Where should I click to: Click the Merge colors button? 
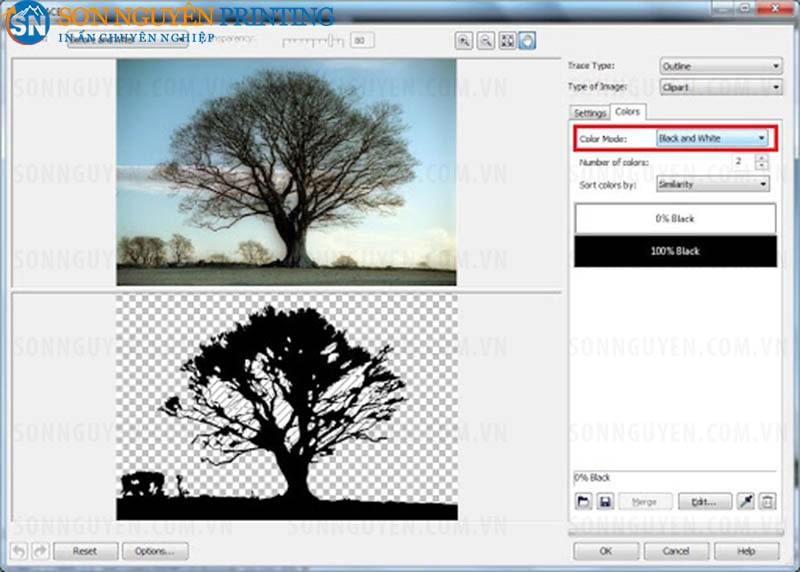pyautogui.click(x=645, y=502)
